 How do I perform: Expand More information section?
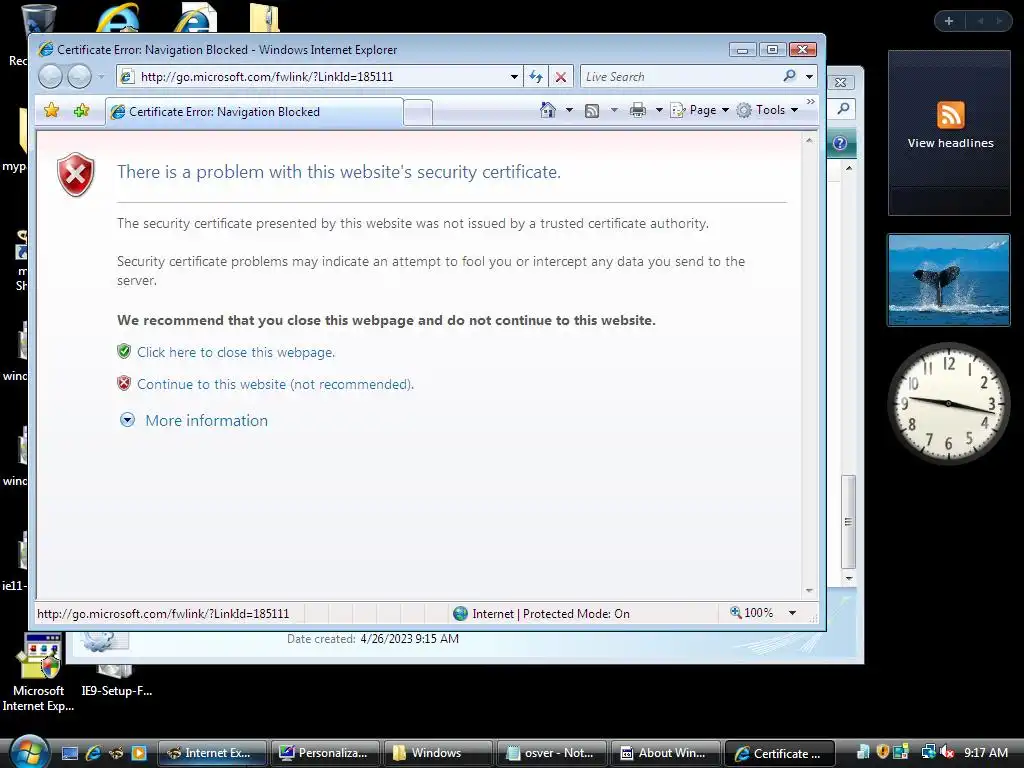[x=206, y=421]
